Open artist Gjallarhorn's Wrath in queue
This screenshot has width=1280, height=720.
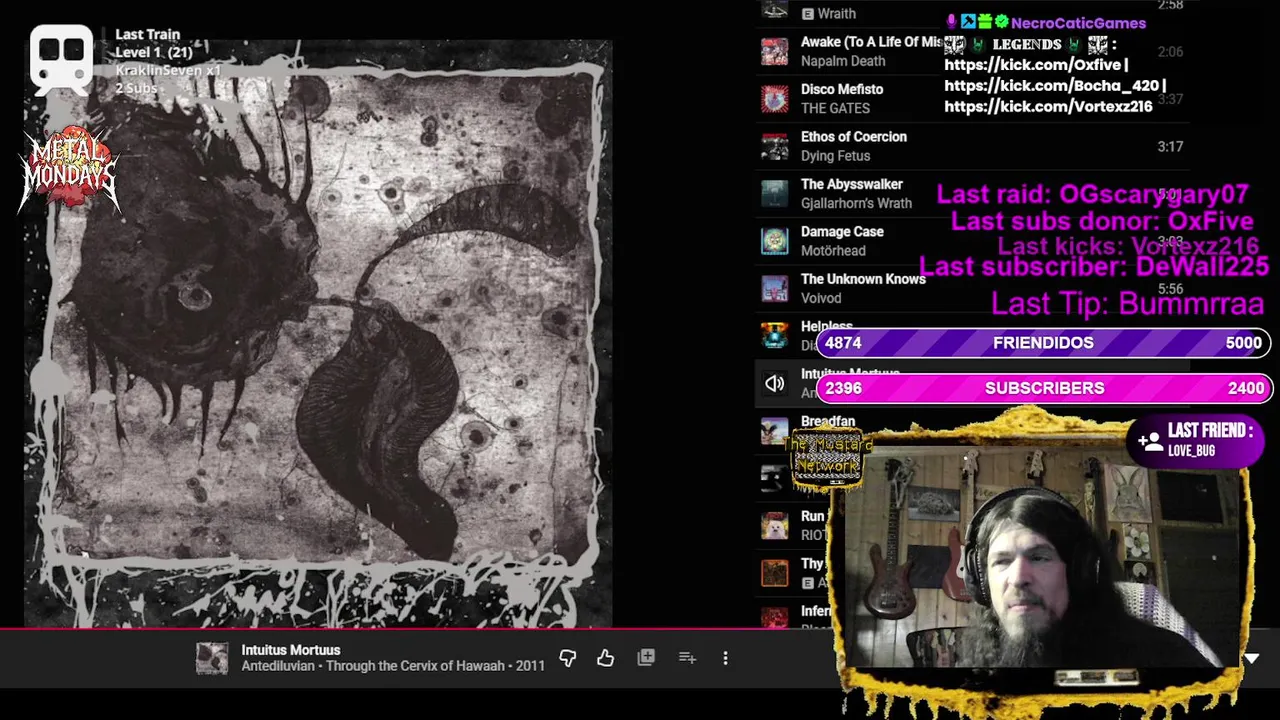point(856,203)
